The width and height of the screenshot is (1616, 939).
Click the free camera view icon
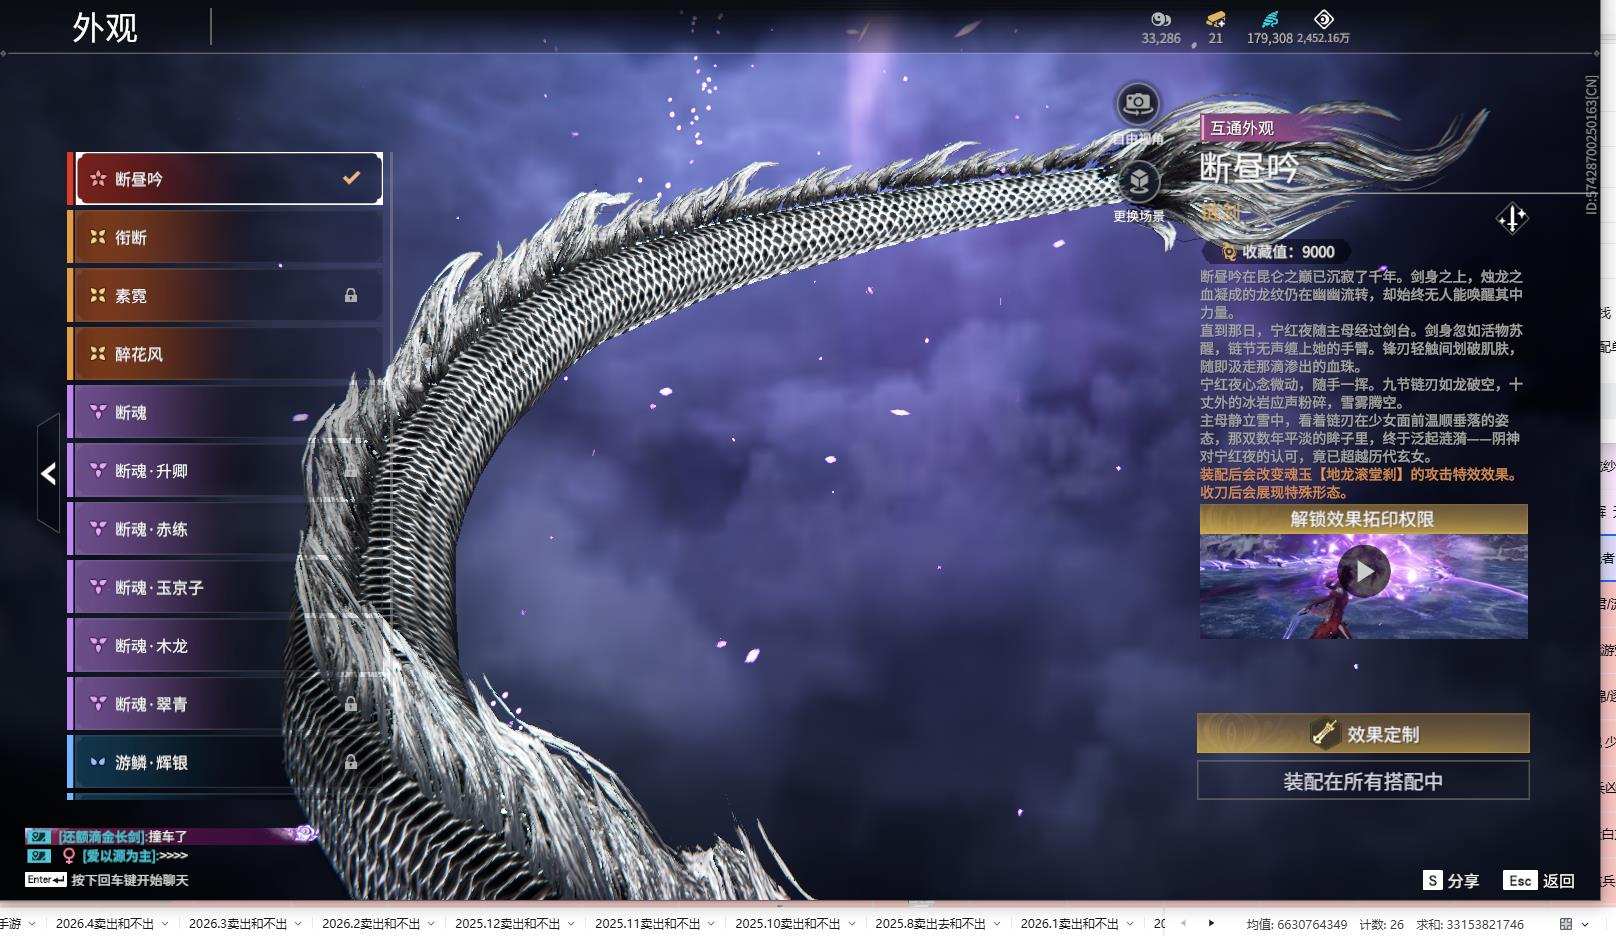1137,103
